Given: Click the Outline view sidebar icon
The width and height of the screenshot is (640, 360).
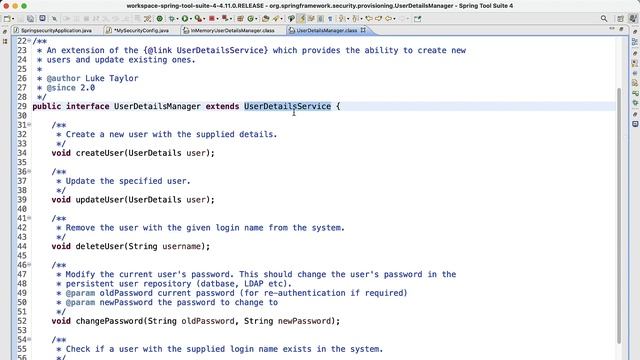Looking at the screenshot, I should (635, 41).
